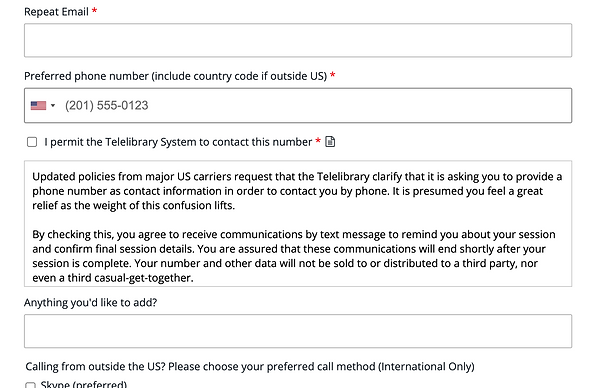Click the document icon beside permit checkbox
Image resolution: width=600 pixels, height=388 pixels.
(330, 142)
